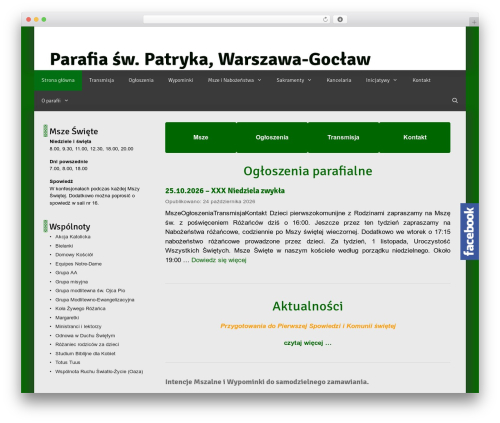500x423 pixels.
Task: Open Ministranci i lektorzy link
Action: [78, 327]
